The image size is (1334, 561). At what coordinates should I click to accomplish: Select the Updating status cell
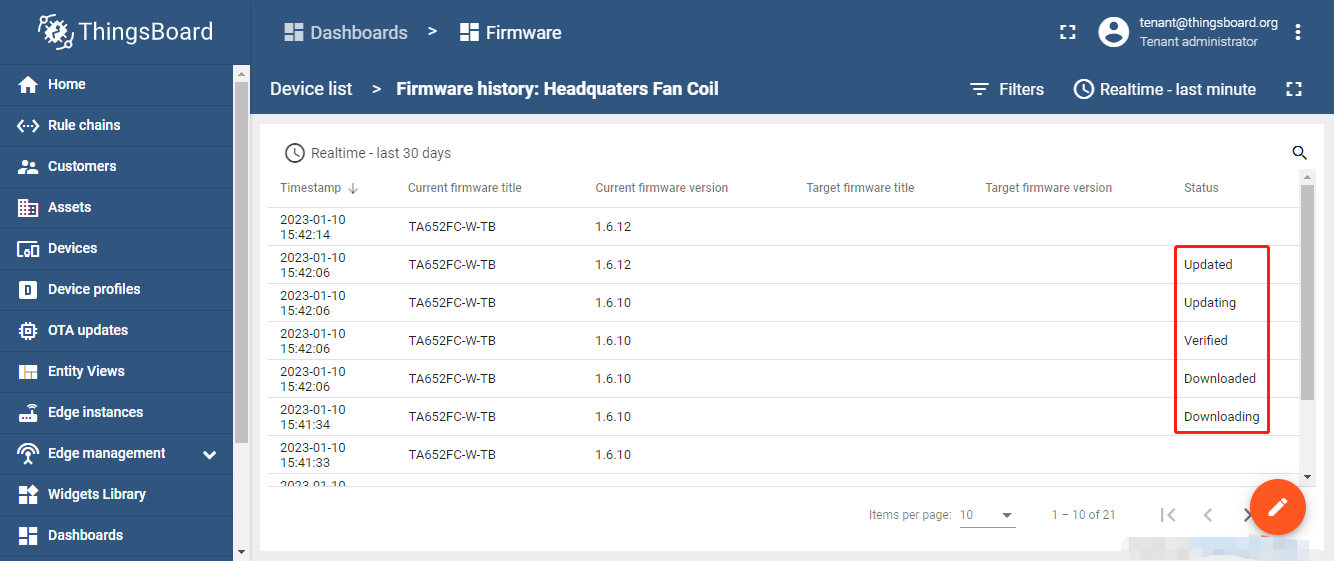pos(1210,303)
